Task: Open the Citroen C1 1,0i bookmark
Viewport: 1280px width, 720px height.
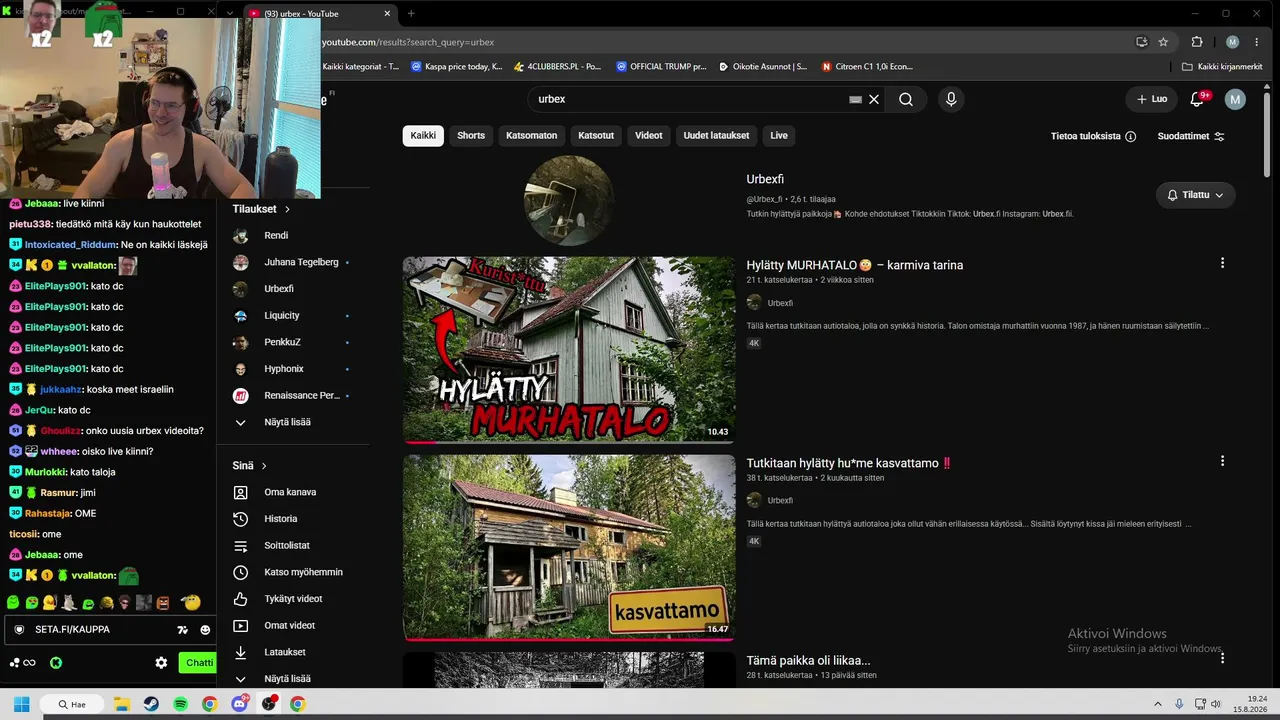Action: (867, 67)
